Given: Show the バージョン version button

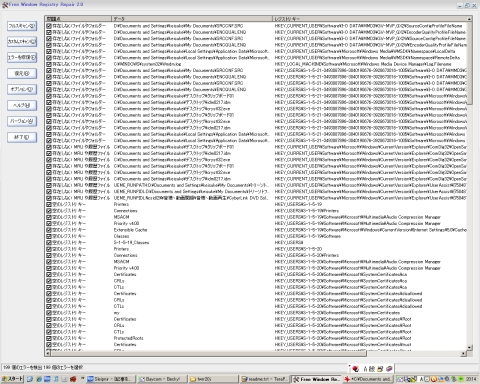Looking at the screenshot, I should (x=22, y=121).
